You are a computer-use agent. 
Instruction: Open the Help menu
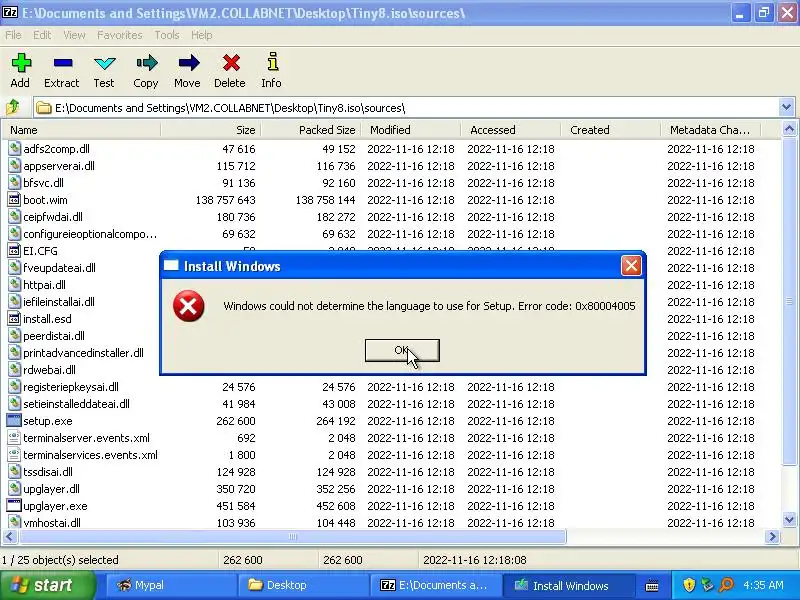click(202, 35)
